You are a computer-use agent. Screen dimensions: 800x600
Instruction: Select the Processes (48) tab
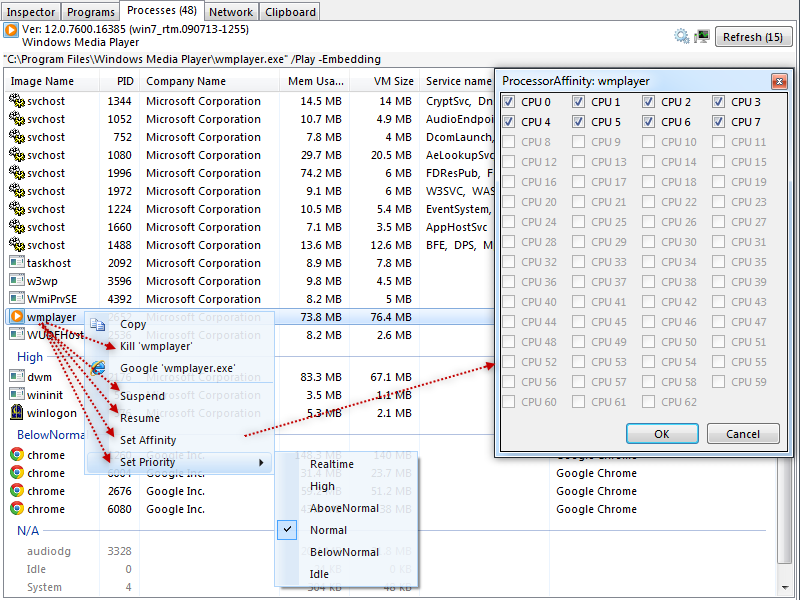(x=162, y=10)
